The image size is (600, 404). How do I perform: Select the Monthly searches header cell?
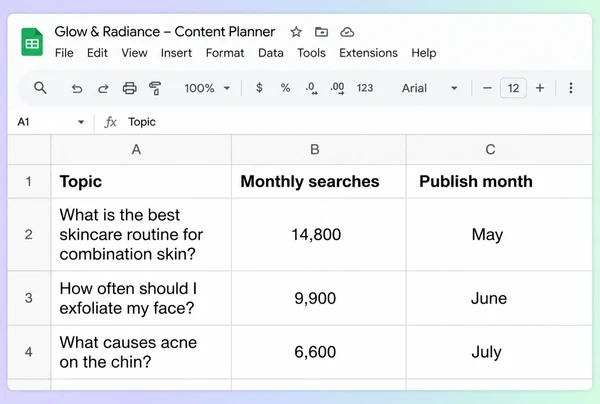318,181
